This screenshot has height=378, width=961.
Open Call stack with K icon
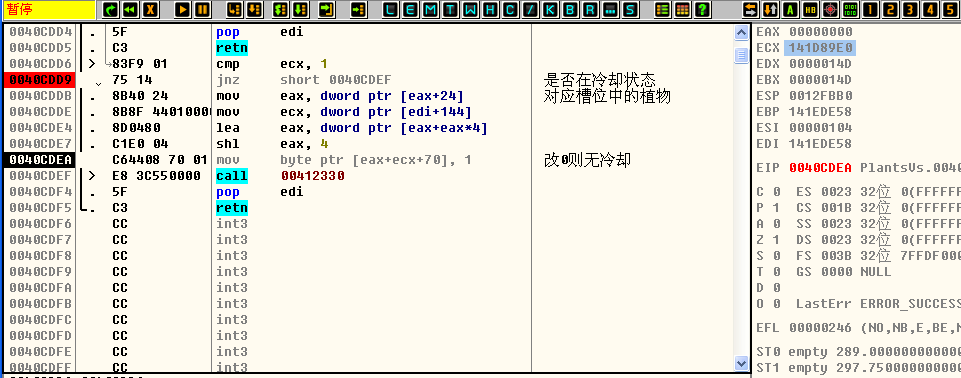(x=550, y=9)
